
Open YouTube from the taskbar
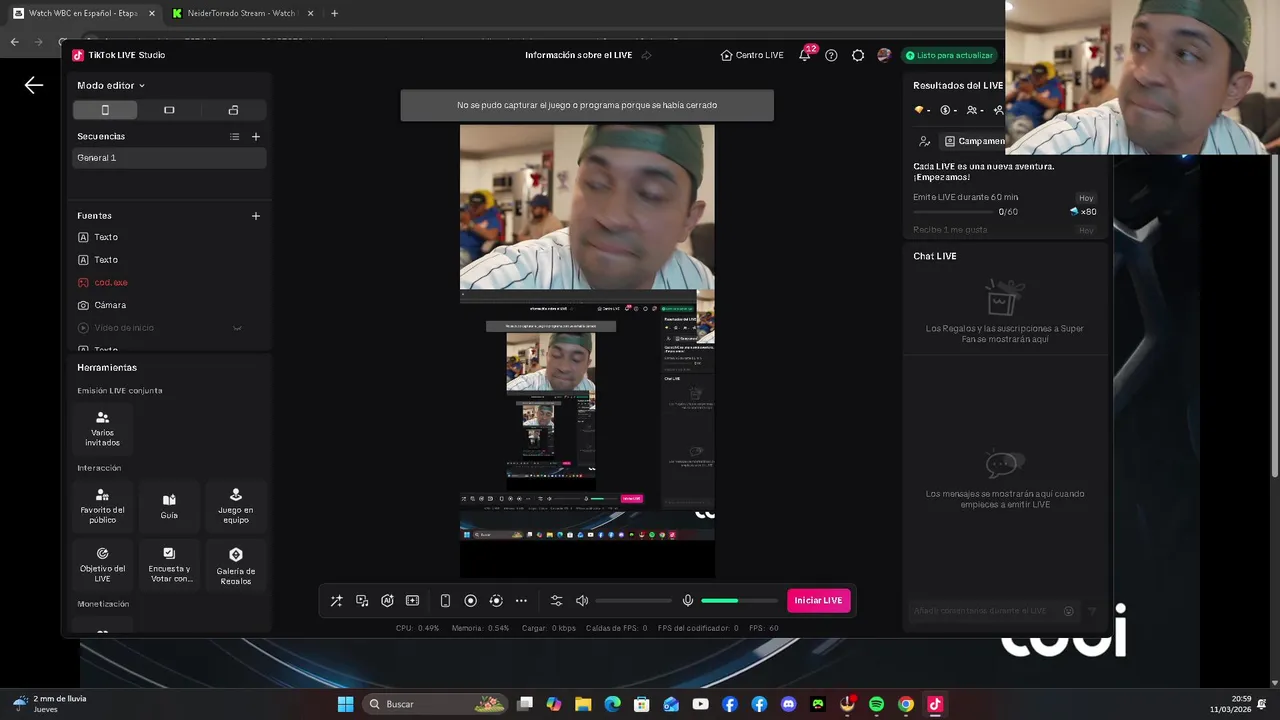pyautogui.click(x=700, y=704)
